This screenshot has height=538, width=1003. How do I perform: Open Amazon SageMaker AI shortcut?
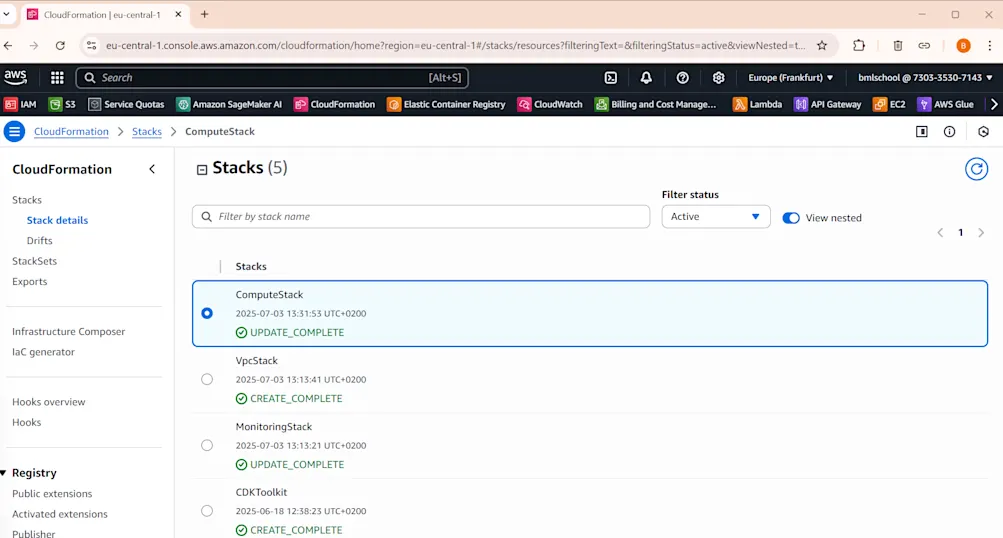coord(230,104)
